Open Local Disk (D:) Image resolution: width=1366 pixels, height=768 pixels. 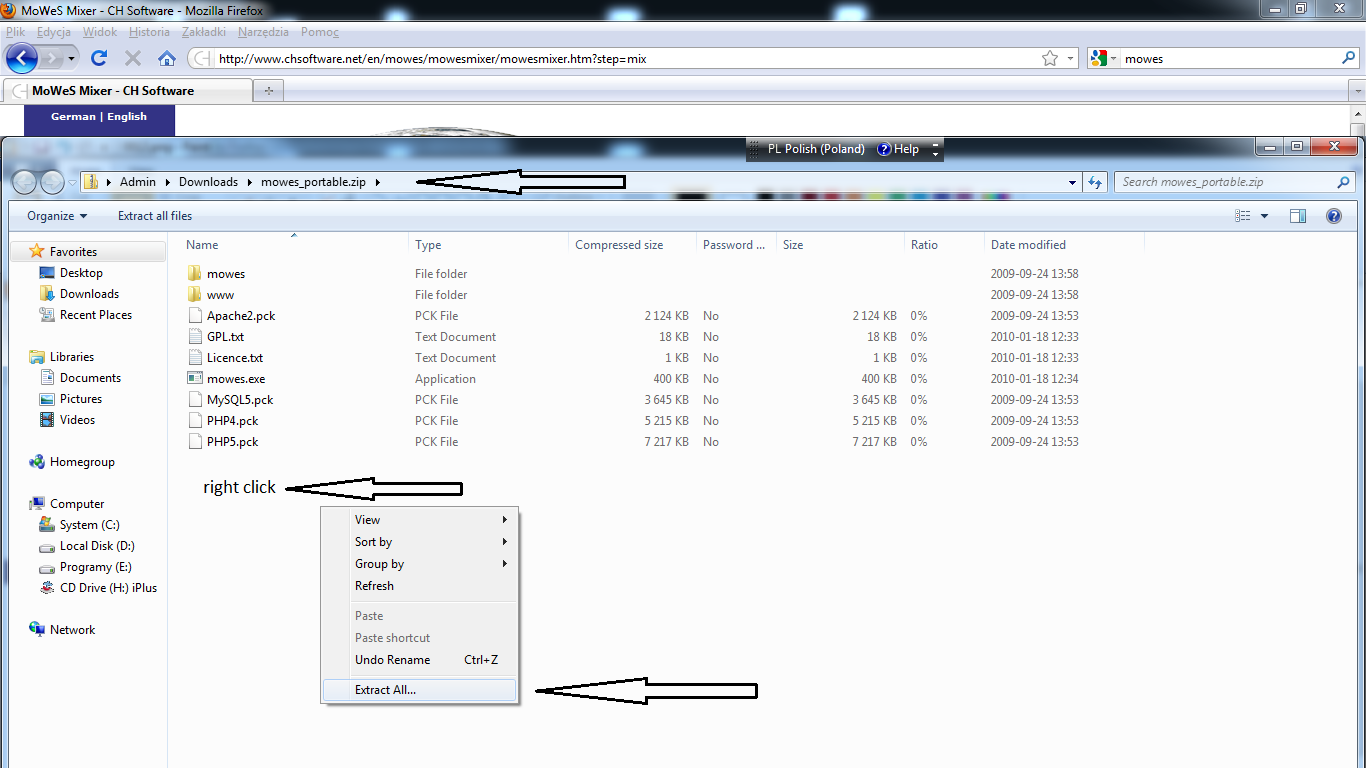[x=97, y=546]
